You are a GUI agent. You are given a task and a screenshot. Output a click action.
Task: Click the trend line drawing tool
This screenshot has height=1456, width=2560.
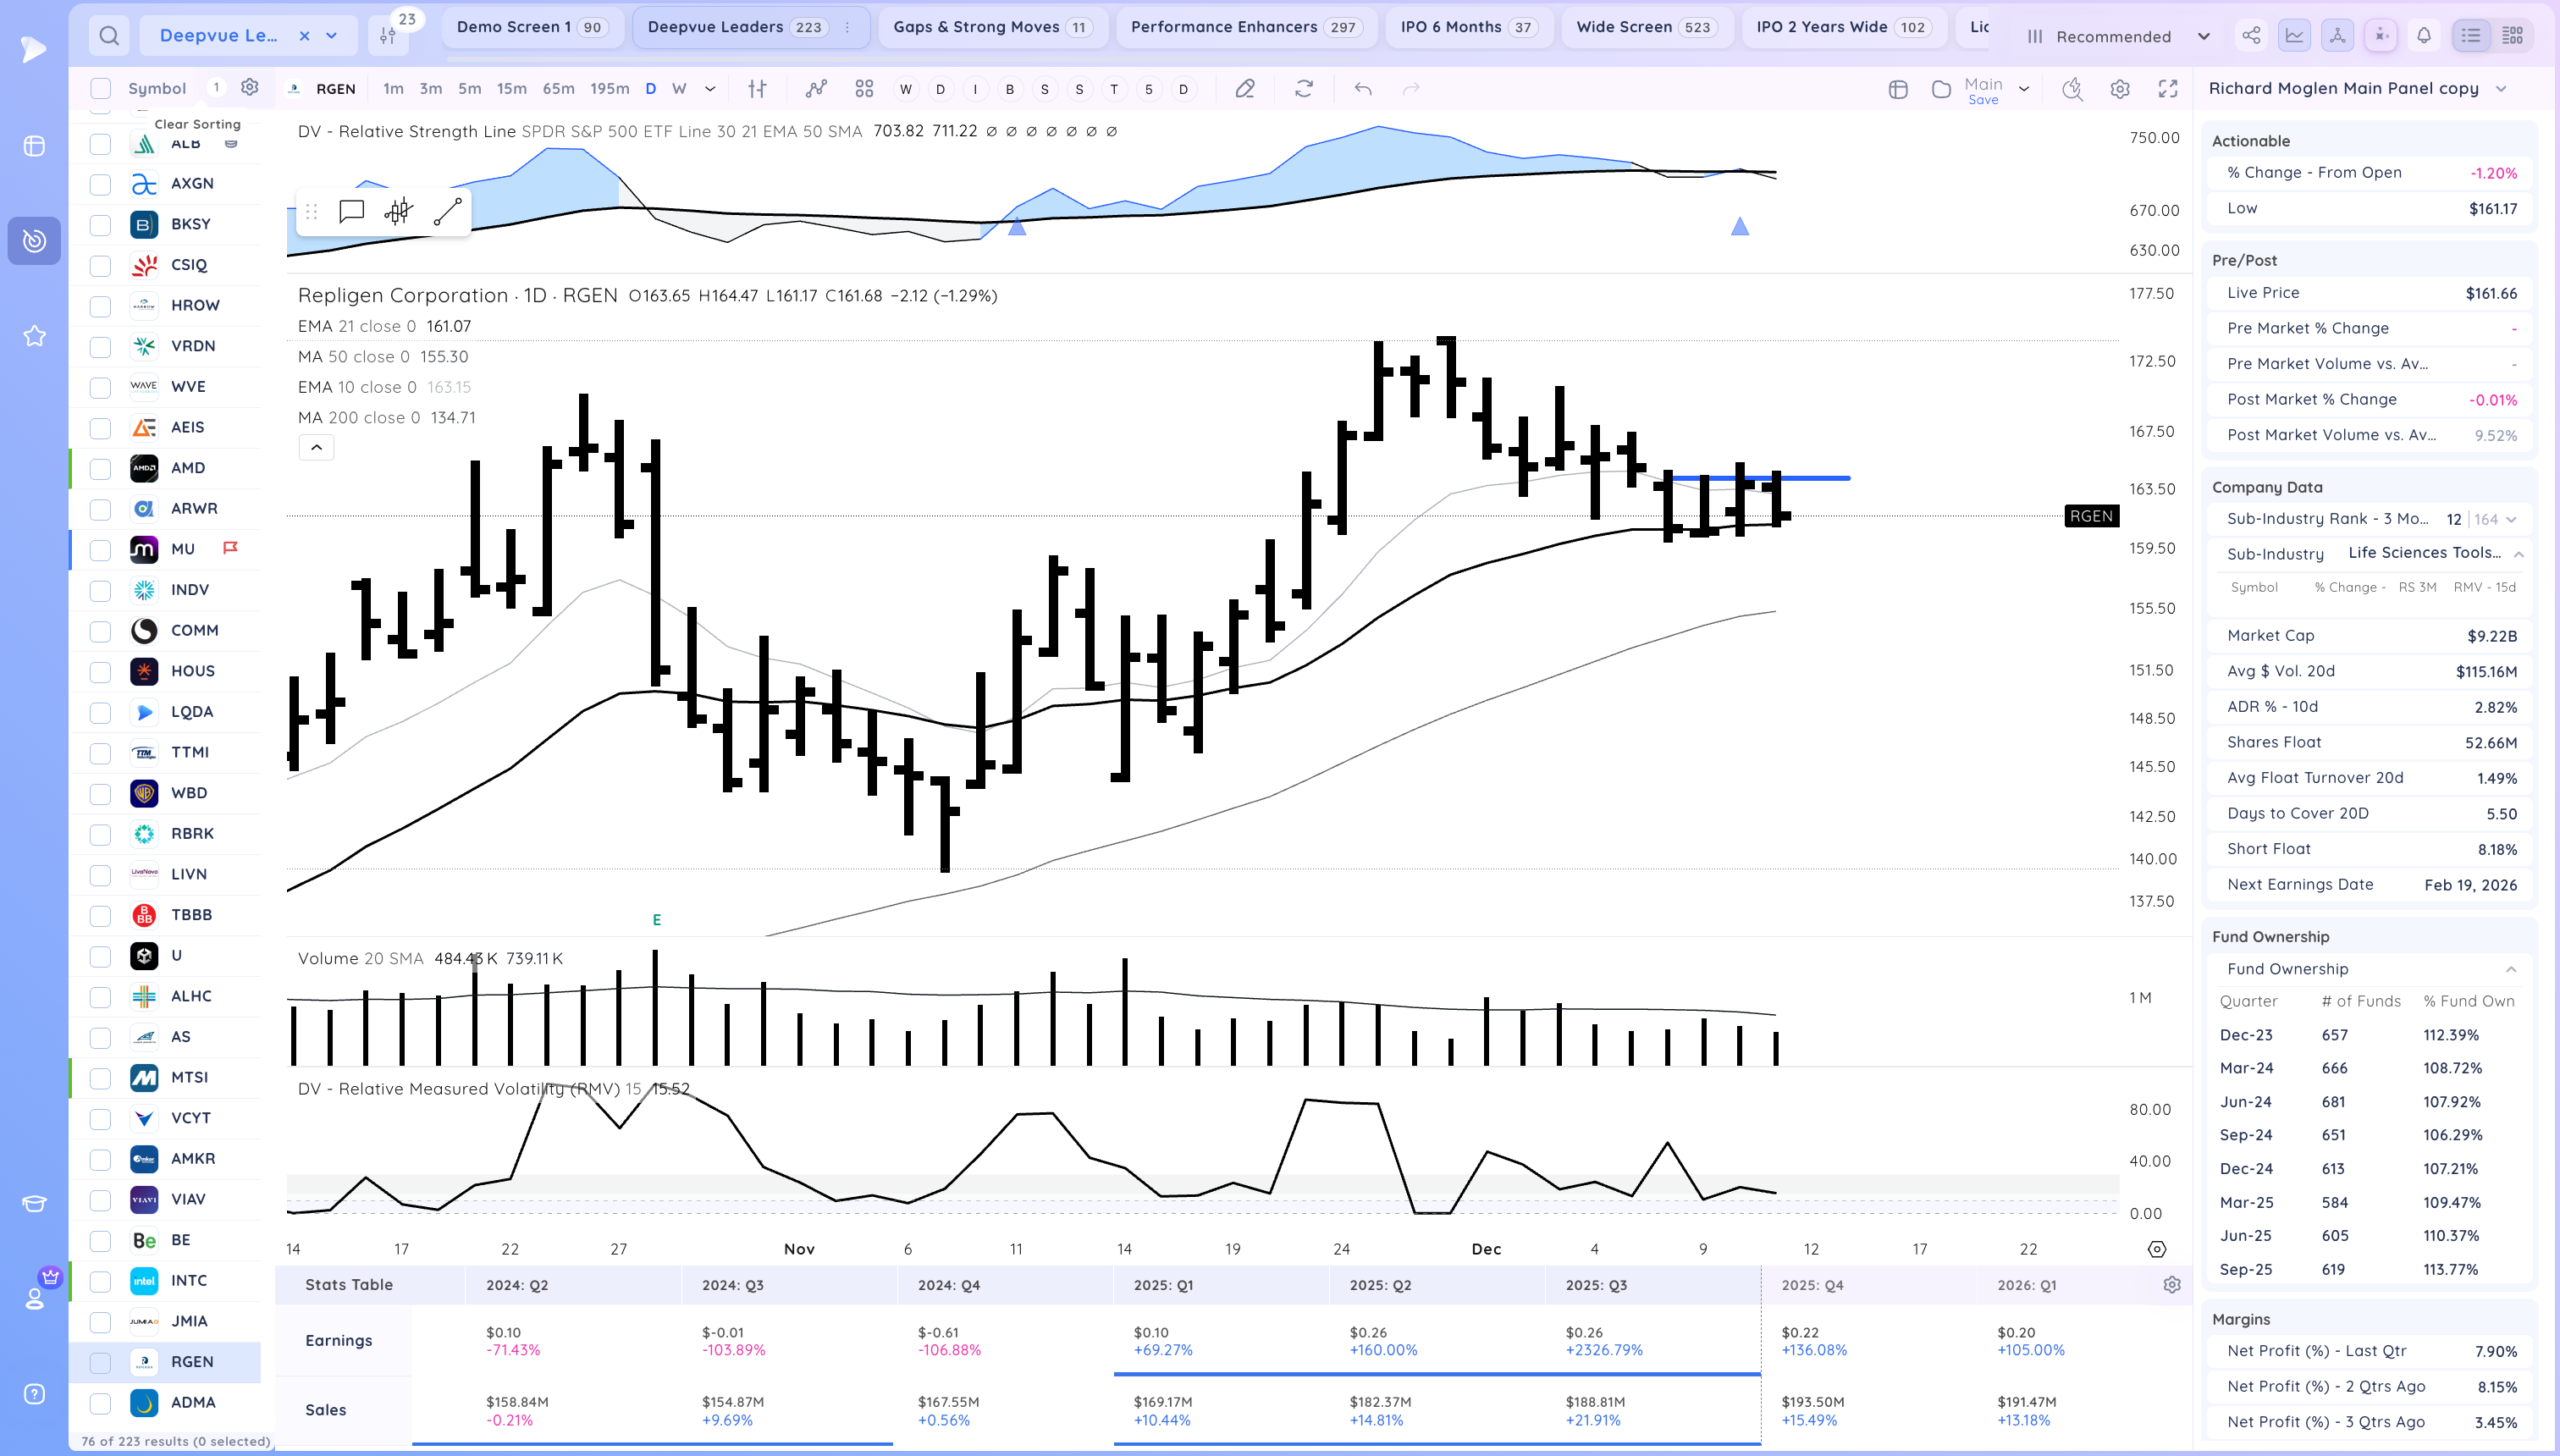447,211
